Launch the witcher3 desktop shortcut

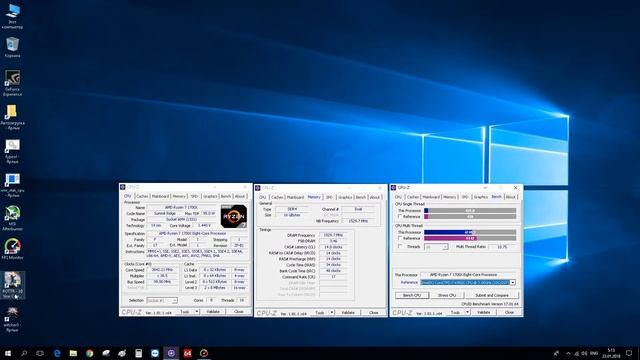tap(12, 319)
